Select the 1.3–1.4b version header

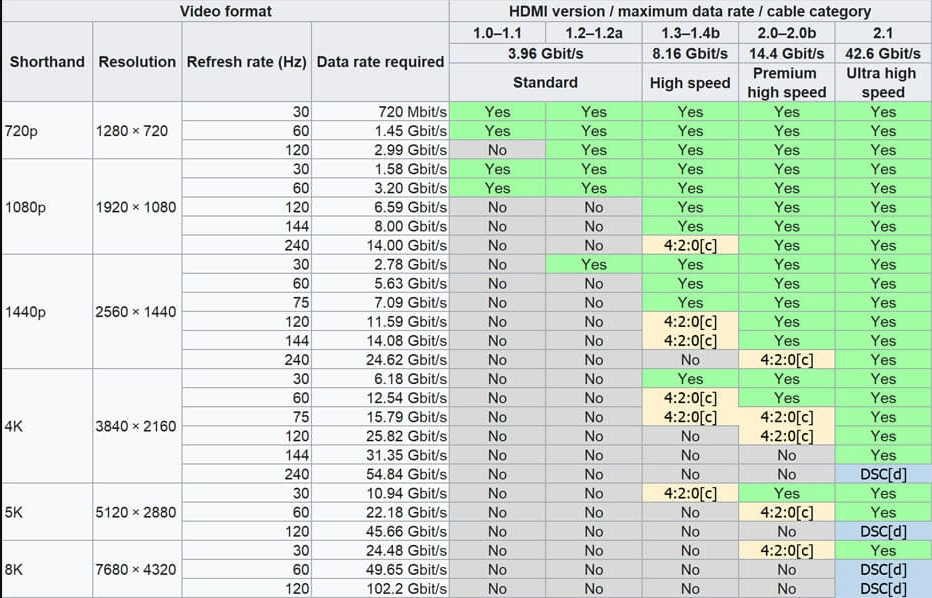click(x=690, y=33)
